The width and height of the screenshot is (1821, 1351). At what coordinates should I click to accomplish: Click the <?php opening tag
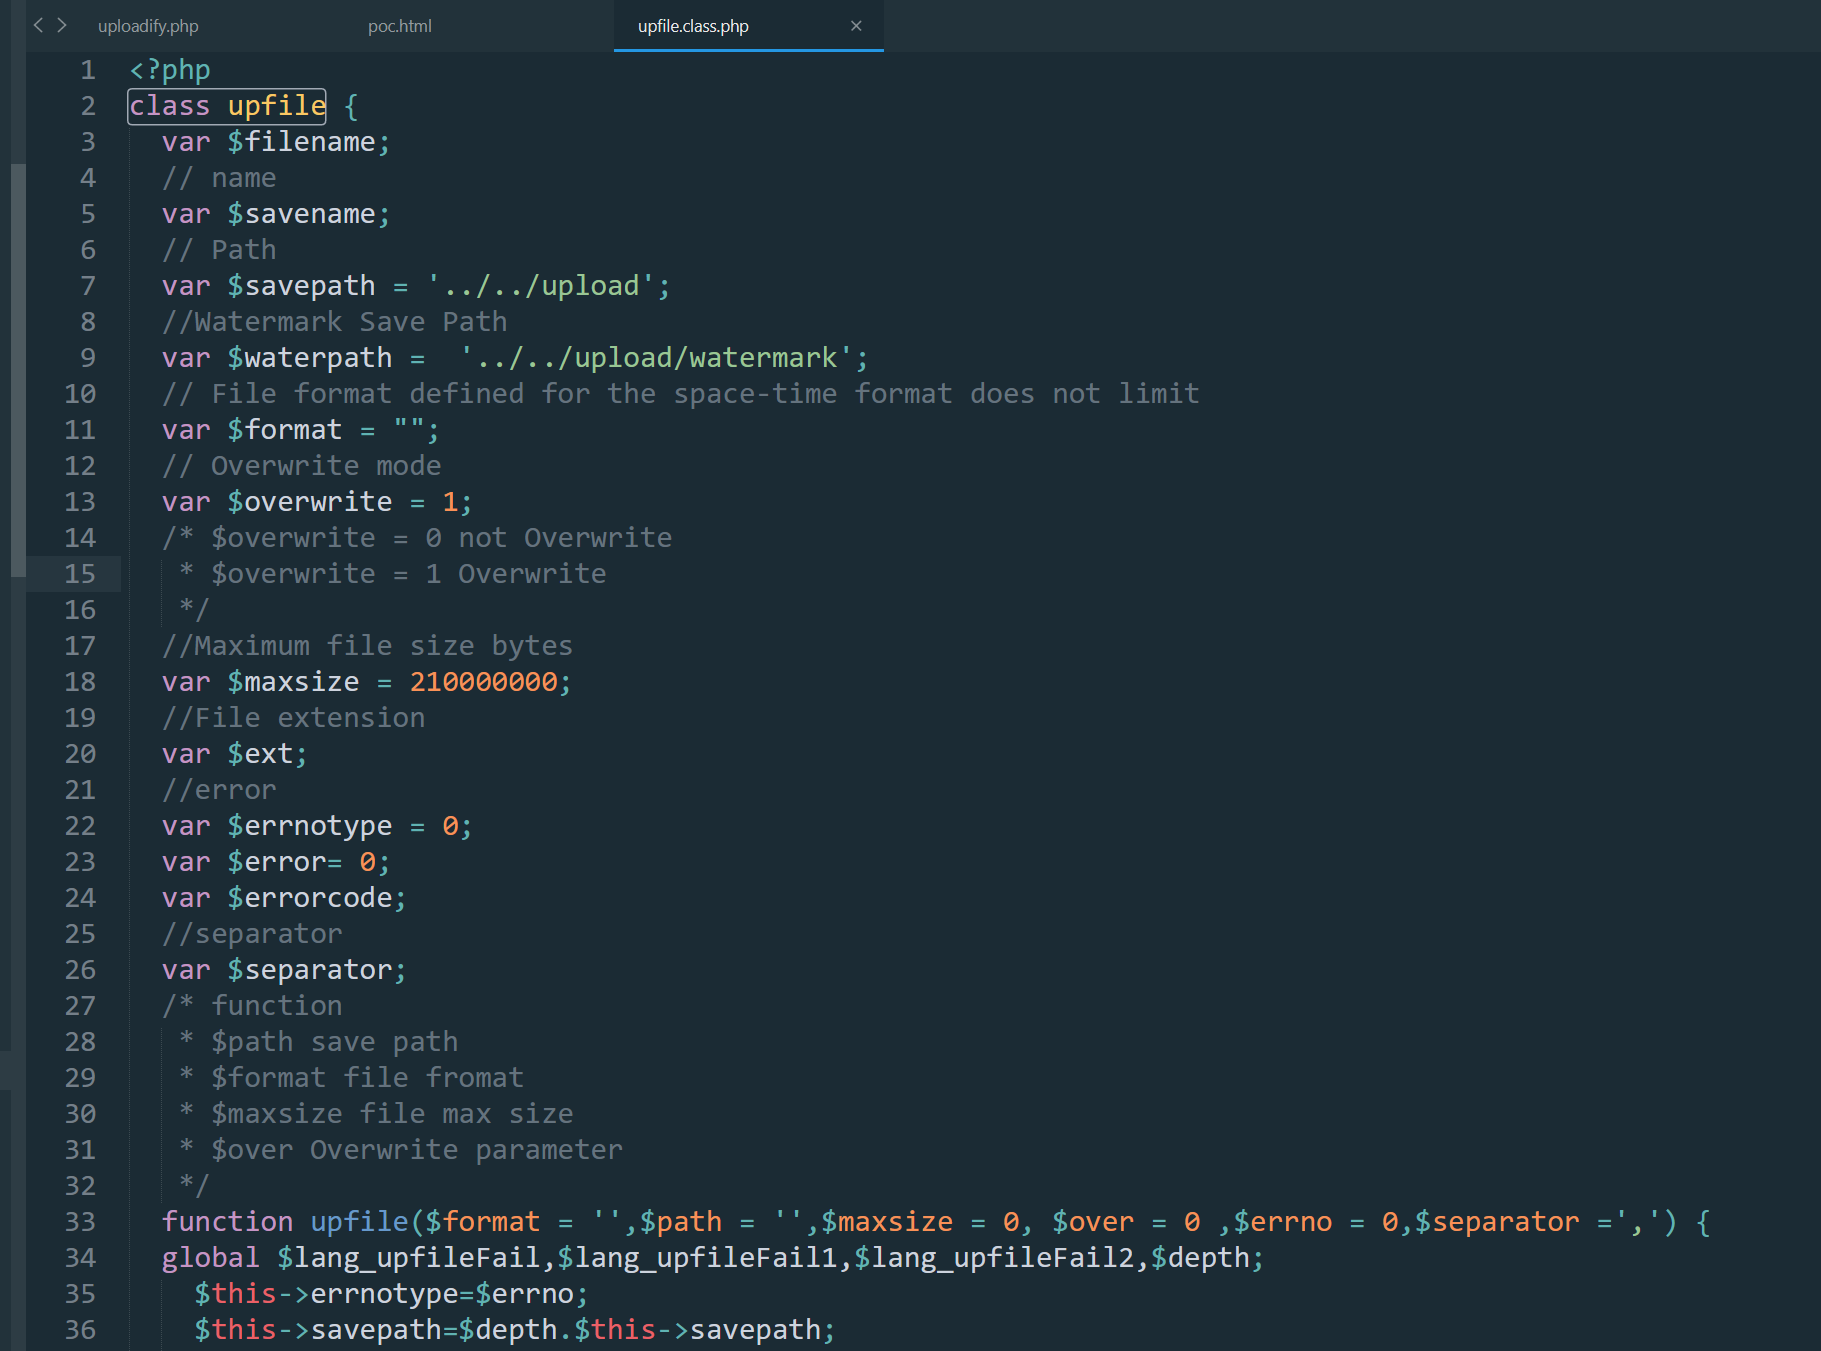[170, 70]
